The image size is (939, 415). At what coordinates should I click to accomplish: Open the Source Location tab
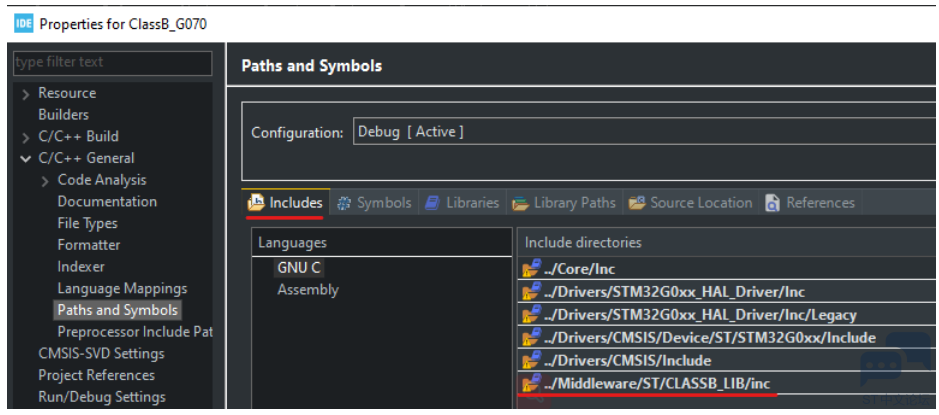coord(690,203)
